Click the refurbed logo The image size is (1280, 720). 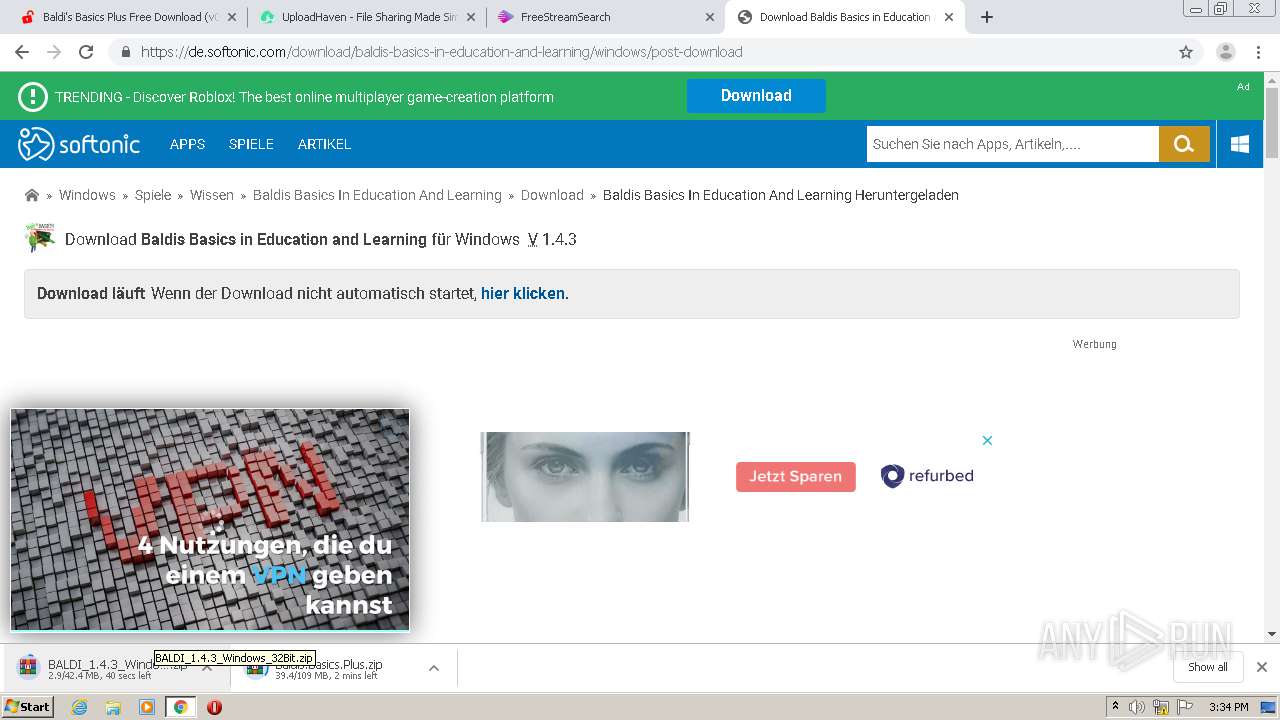click(927, 476)
